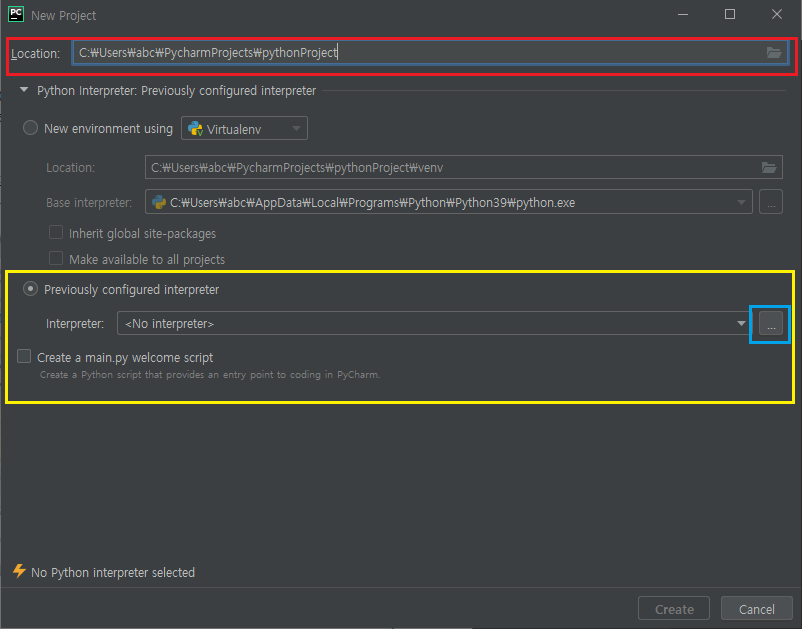
Task: Click browse button next to Interpreter dropdown
Action: click(771, 324)
